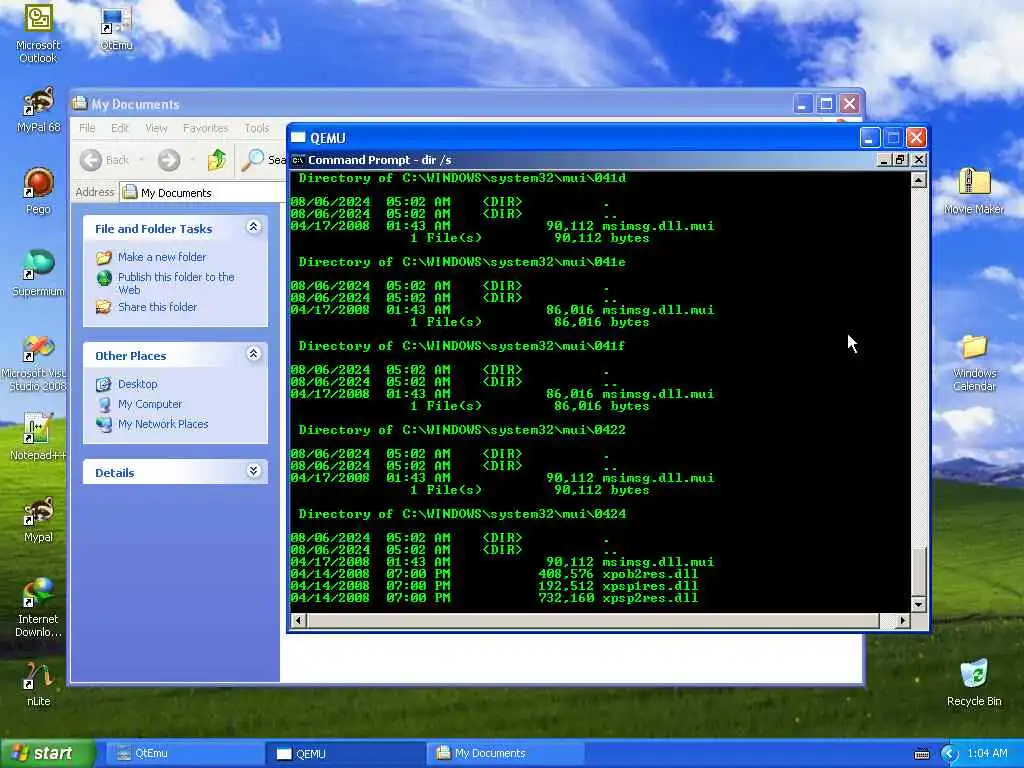Image resolution: width=1024 pixels, height=768 pixels.
Task: Open the Edit menu in My Documents
Action: [x=120, y=128]
